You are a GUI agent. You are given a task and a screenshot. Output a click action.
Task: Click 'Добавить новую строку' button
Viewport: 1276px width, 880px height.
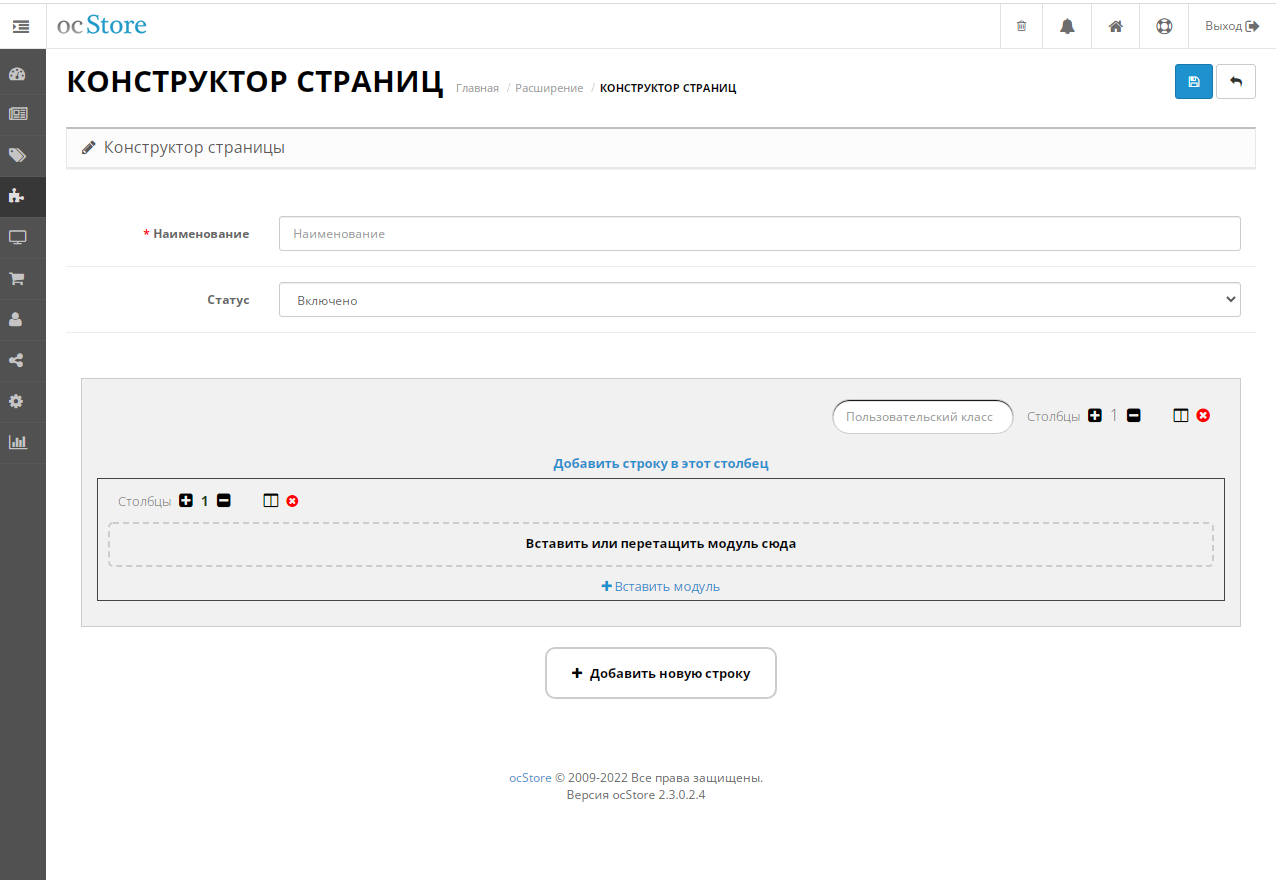coord(660,673)
